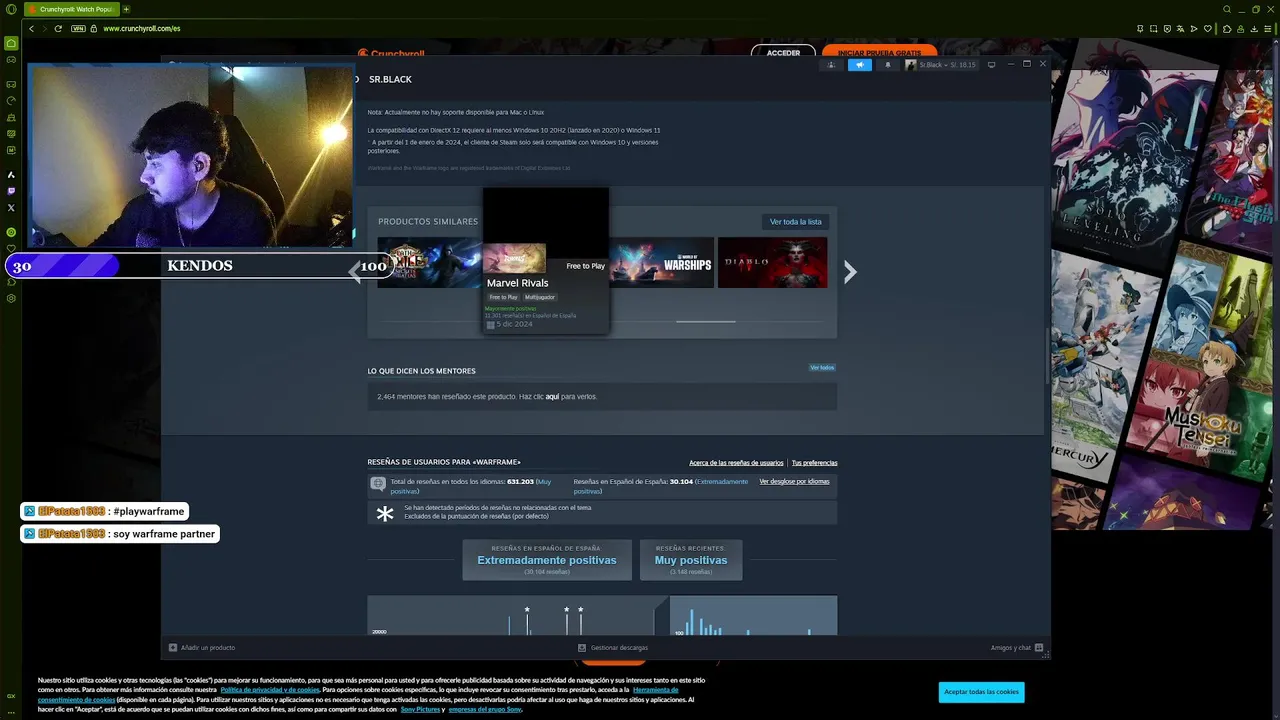1280x720 pixels.
Task: Click Steam announcements megaphone button
Action: pos(860,65)
